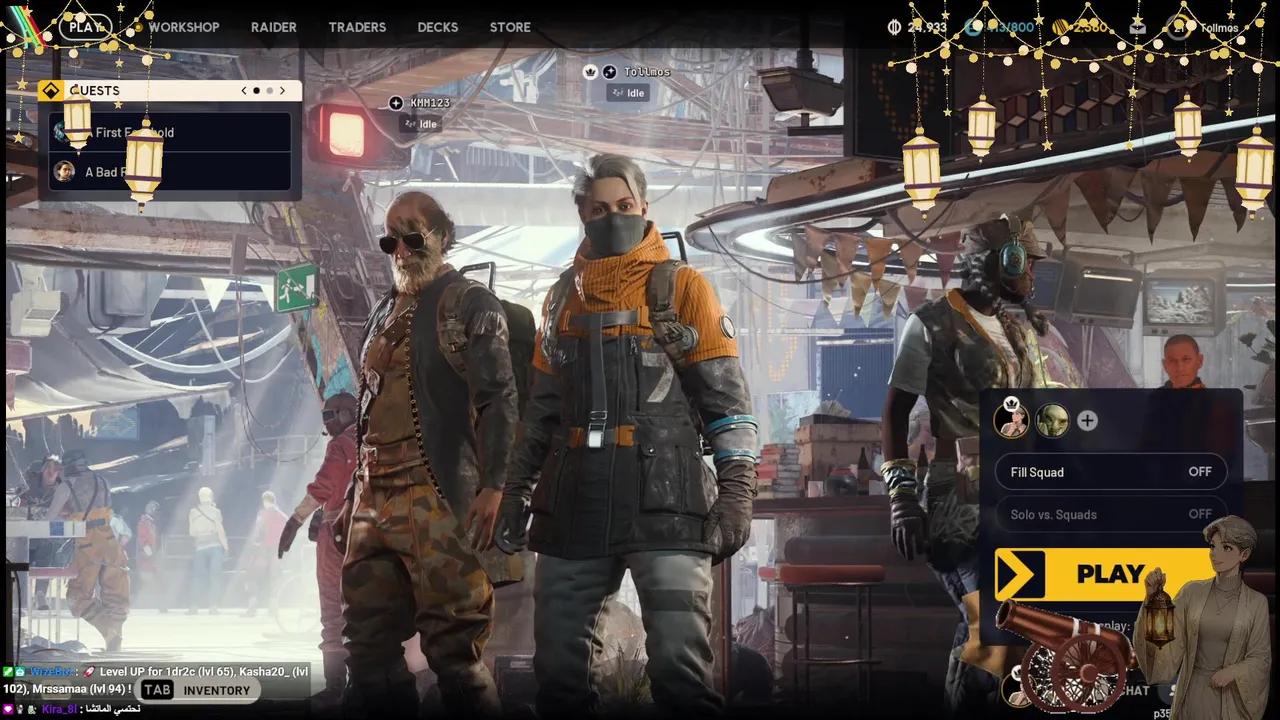The image size is (1280, 720).
Task: Open the 'A Bad Feeling' quest row
Action: (x=170, y=172)
